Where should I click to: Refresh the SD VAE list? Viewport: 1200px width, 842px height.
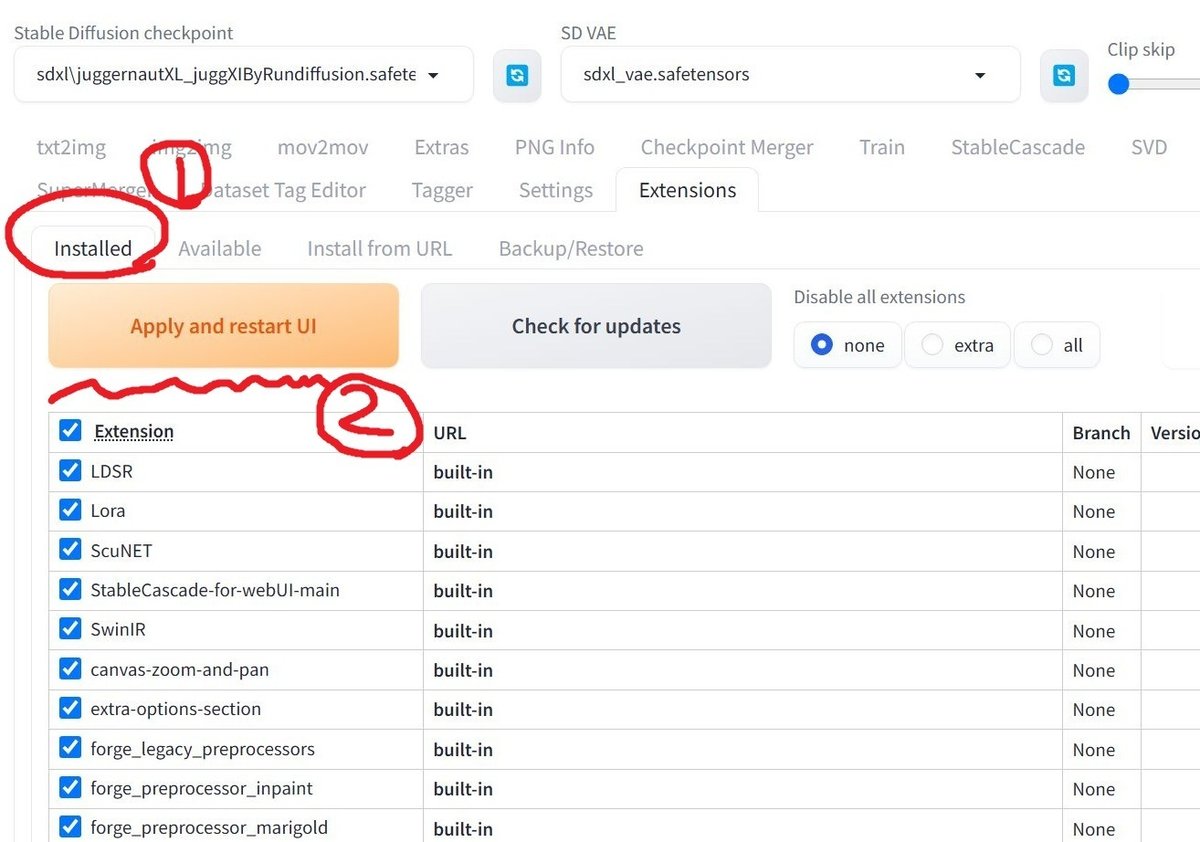1064,74
